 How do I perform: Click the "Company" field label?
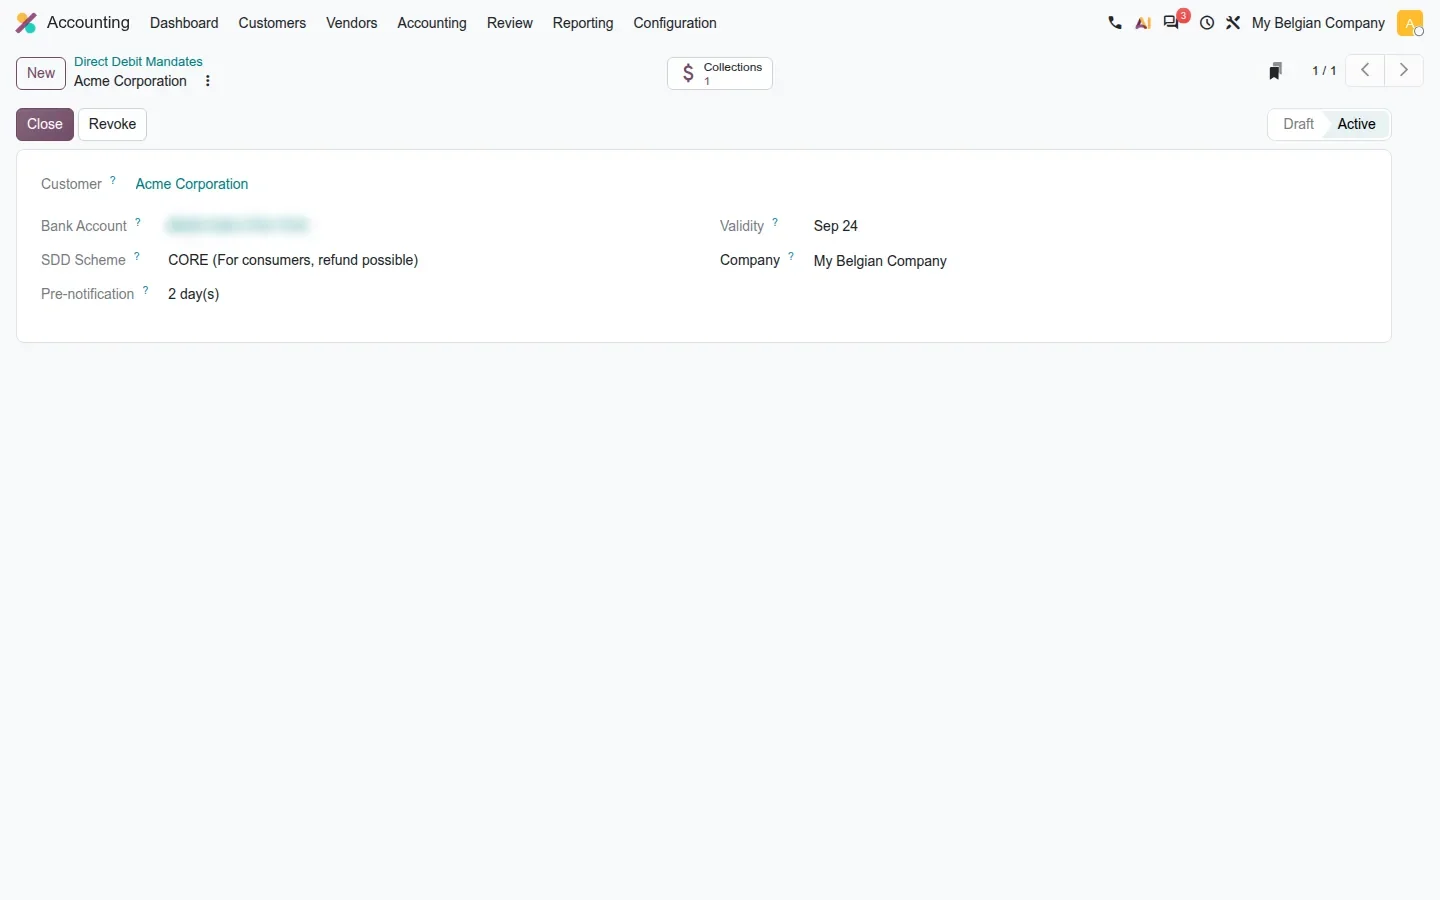click(750, 260)
